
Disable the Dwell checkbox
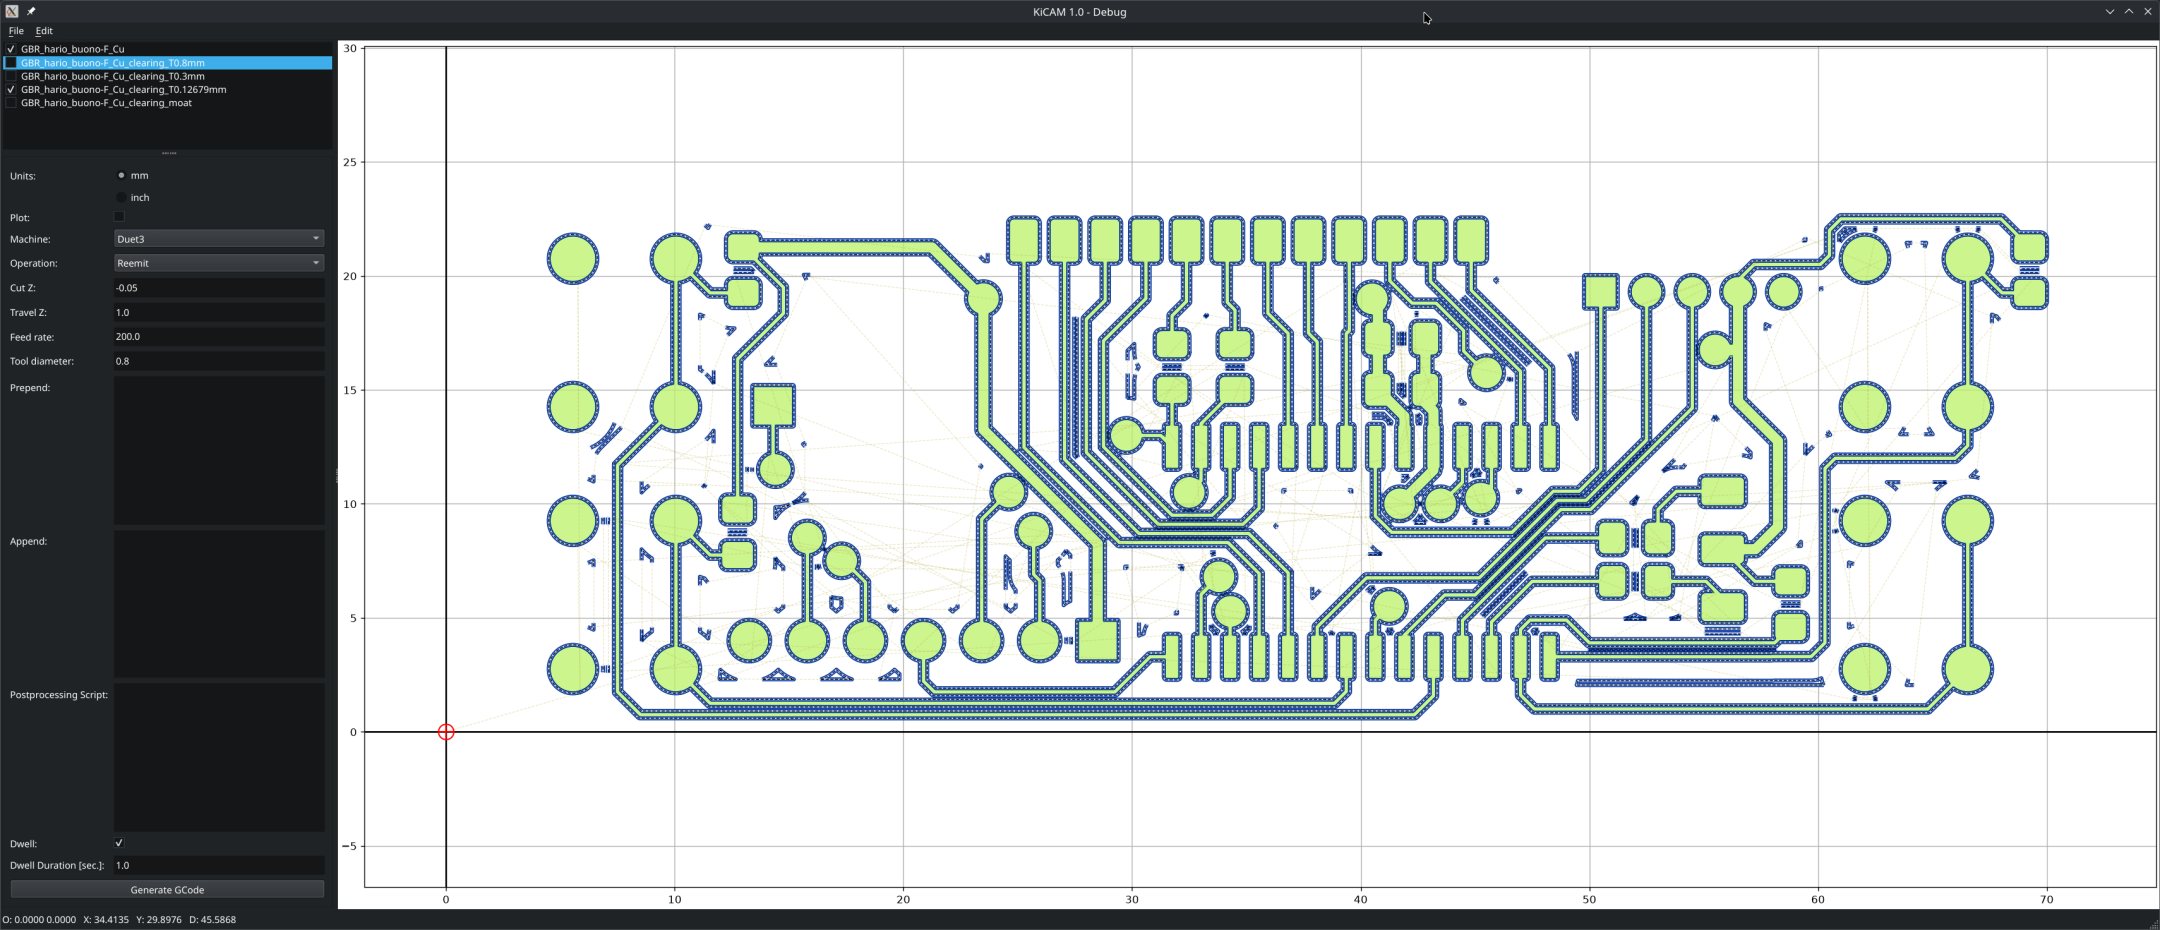coord(119,843)
